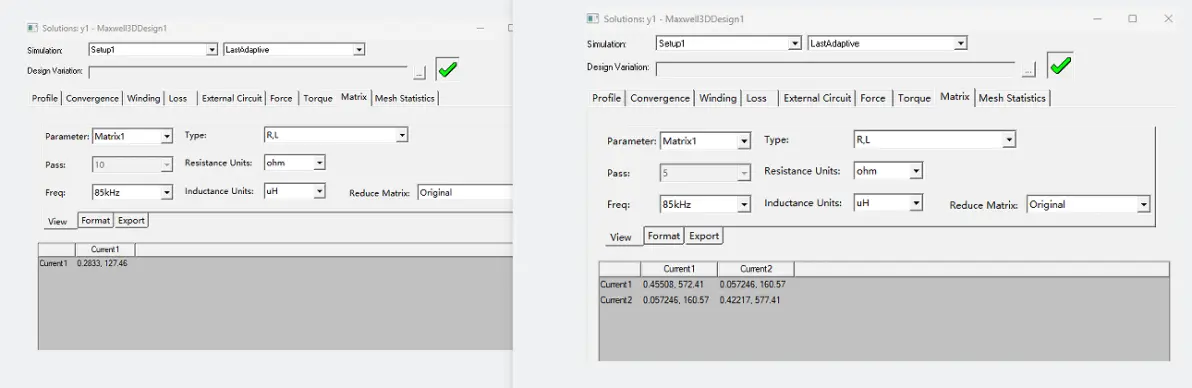
Task: Open the Simulation Setup1 dropdown in left window
Action: 212,49
